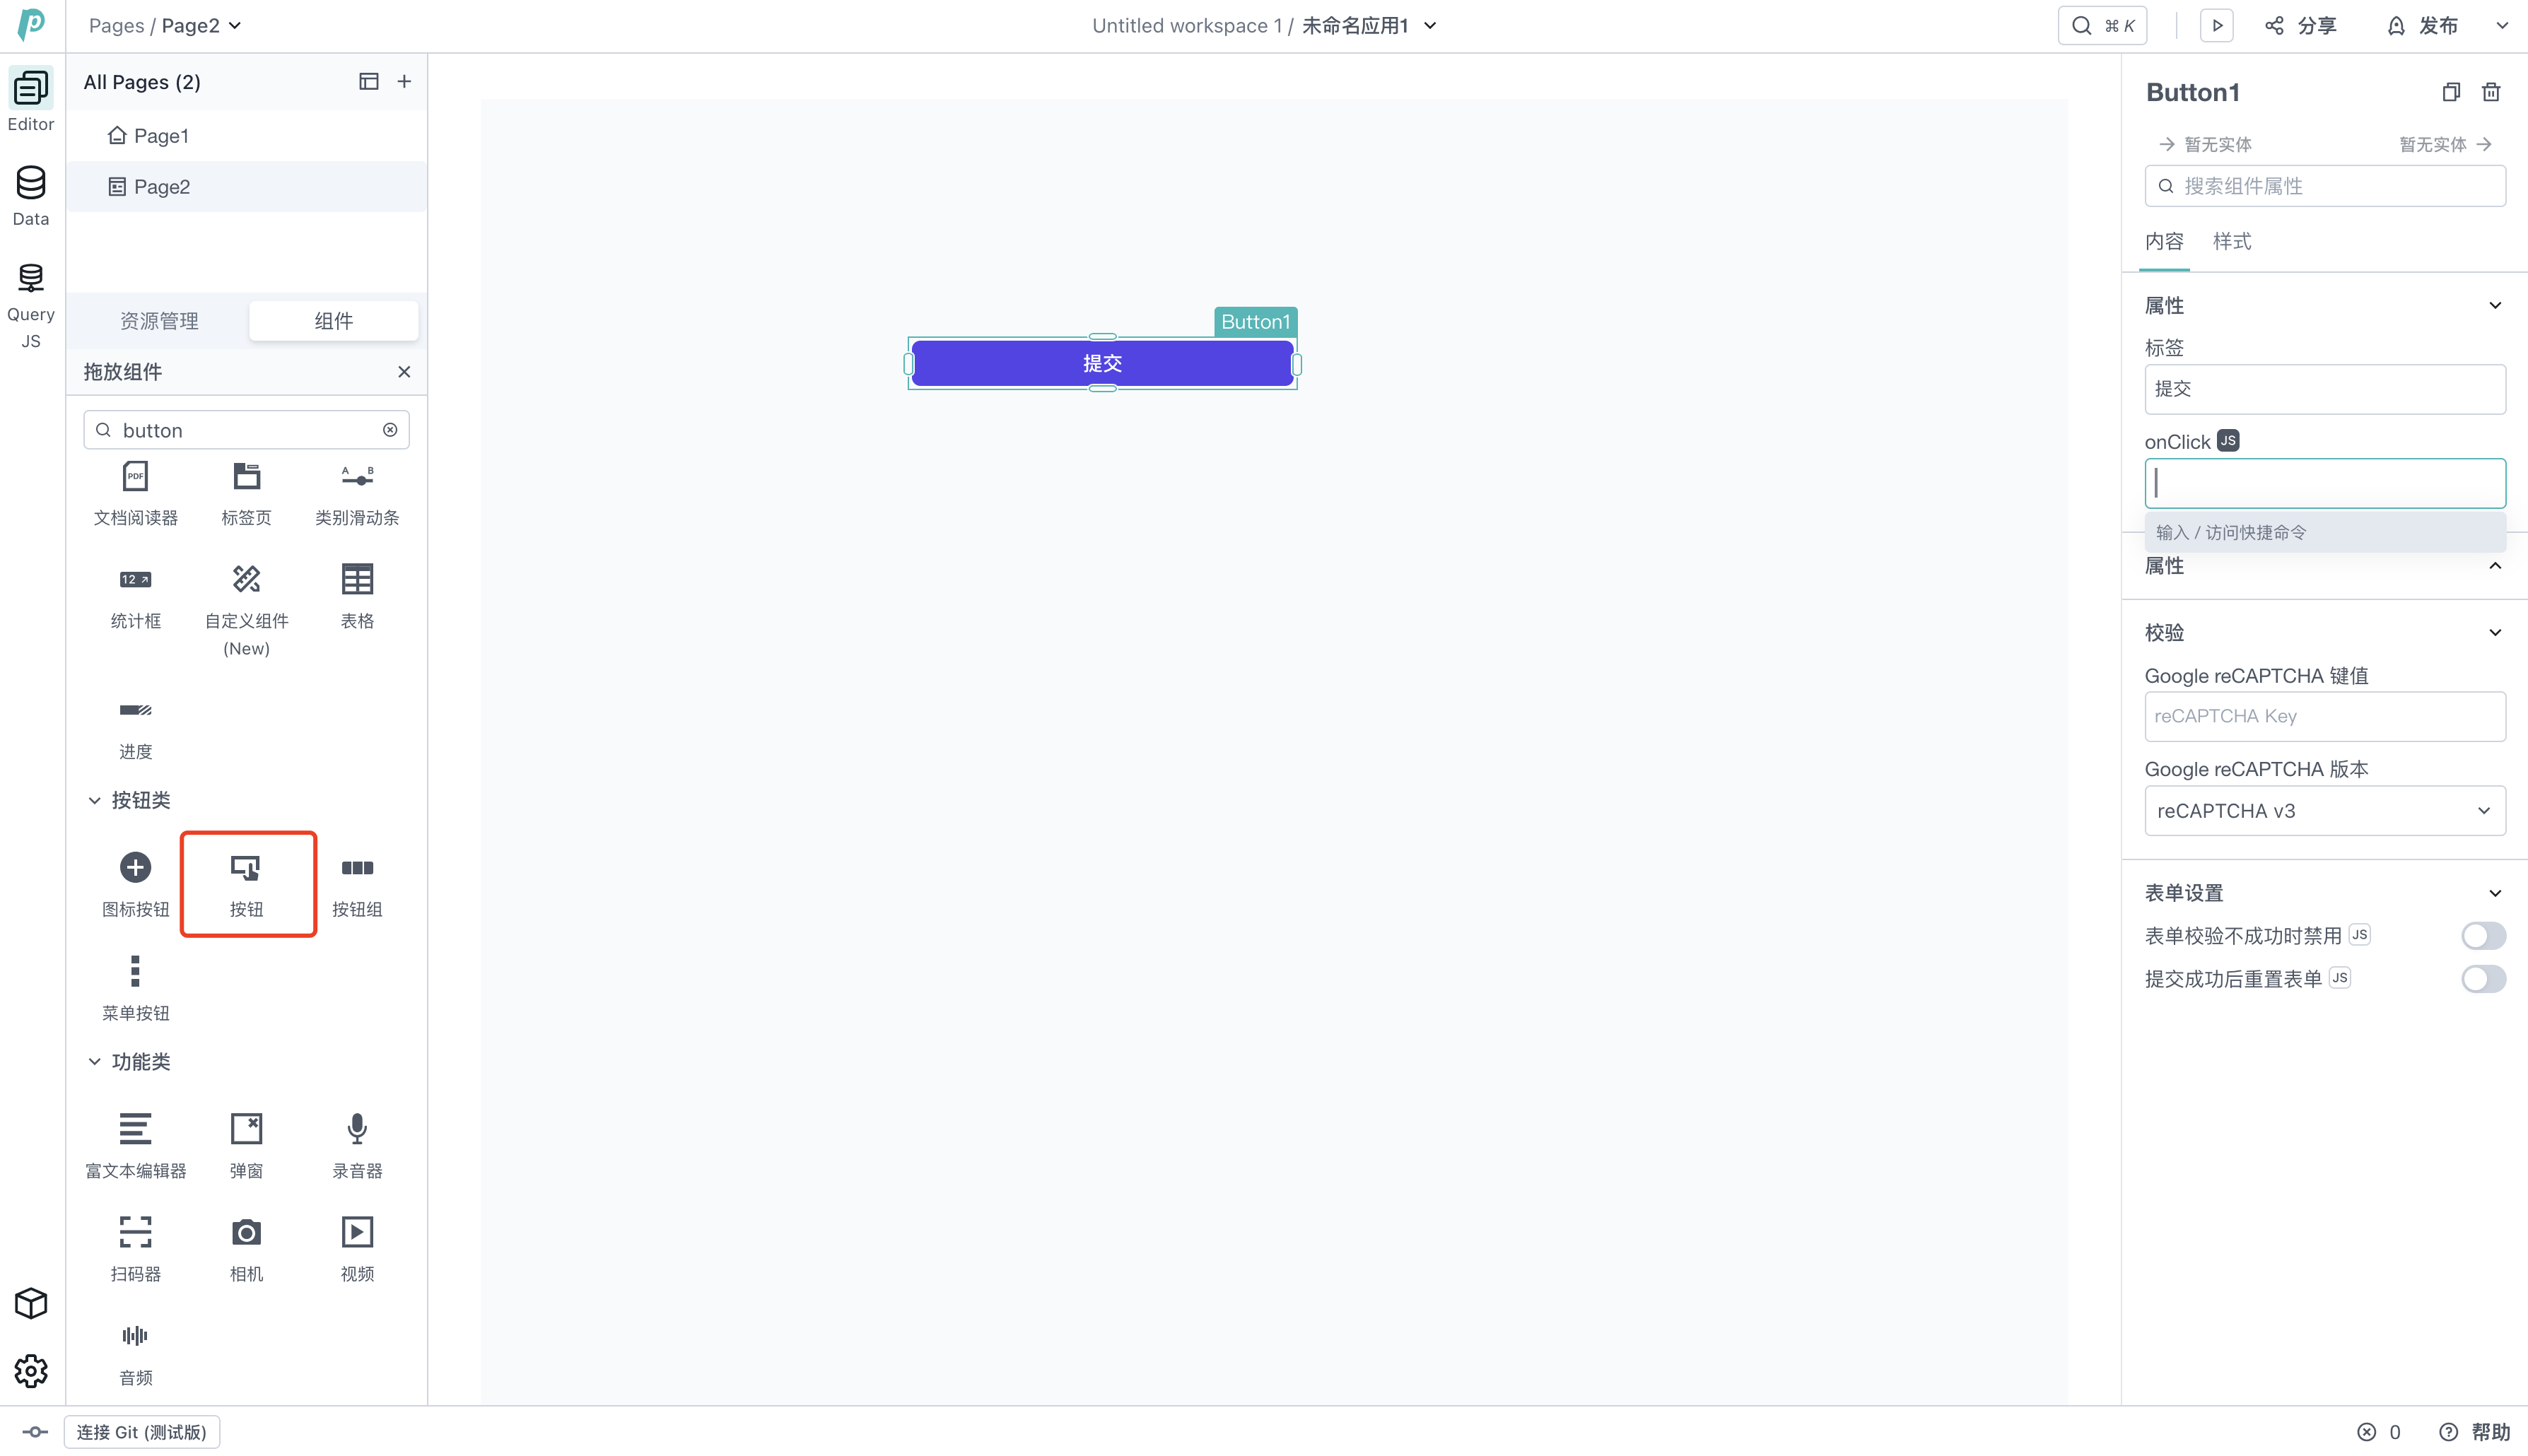Collapse the 按钮类 widget group
The image size is (2528, 1456).
94,800
